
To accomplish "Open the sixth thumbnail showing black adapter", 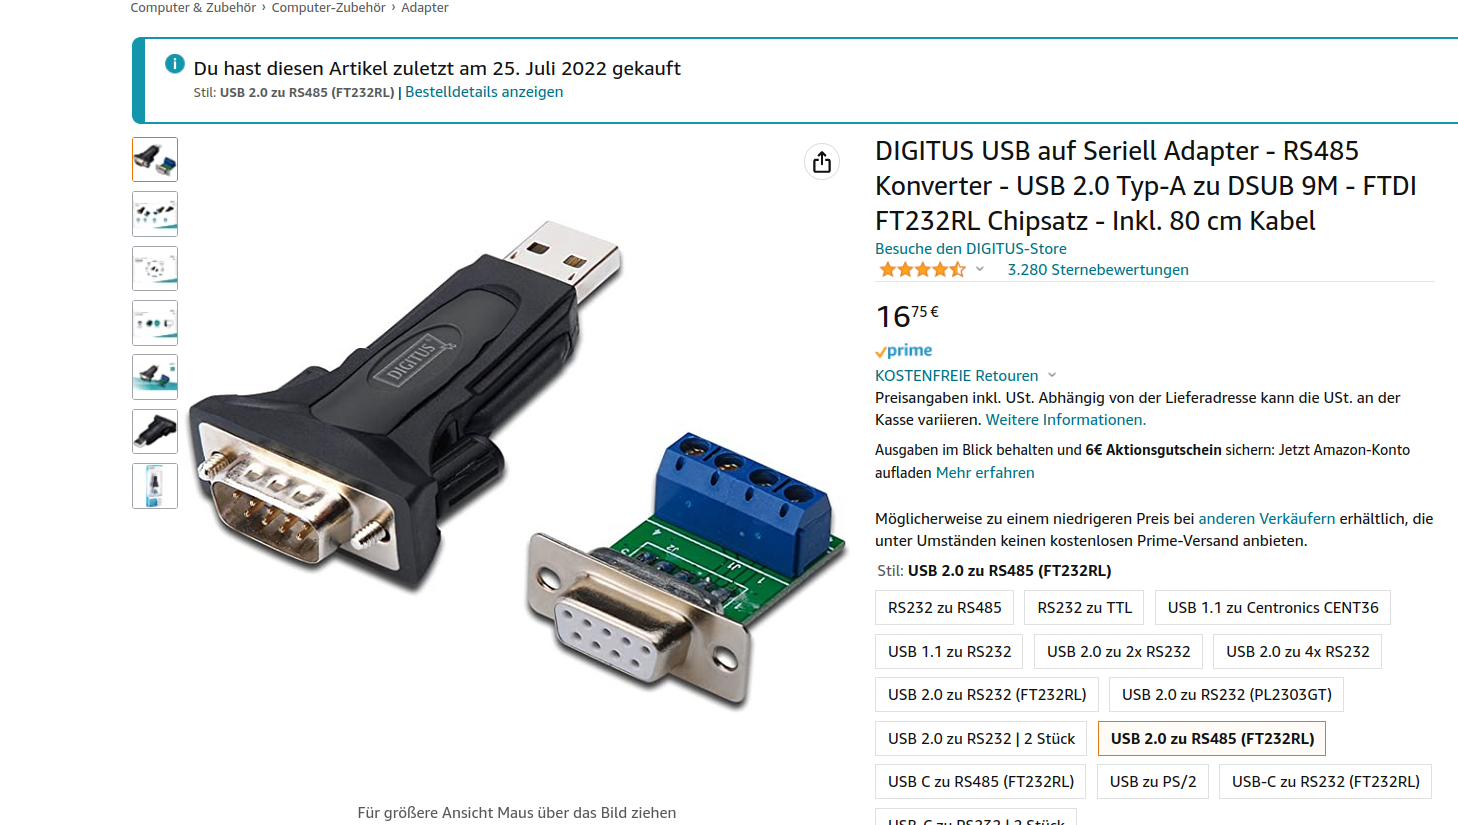I will coord(155,432).
